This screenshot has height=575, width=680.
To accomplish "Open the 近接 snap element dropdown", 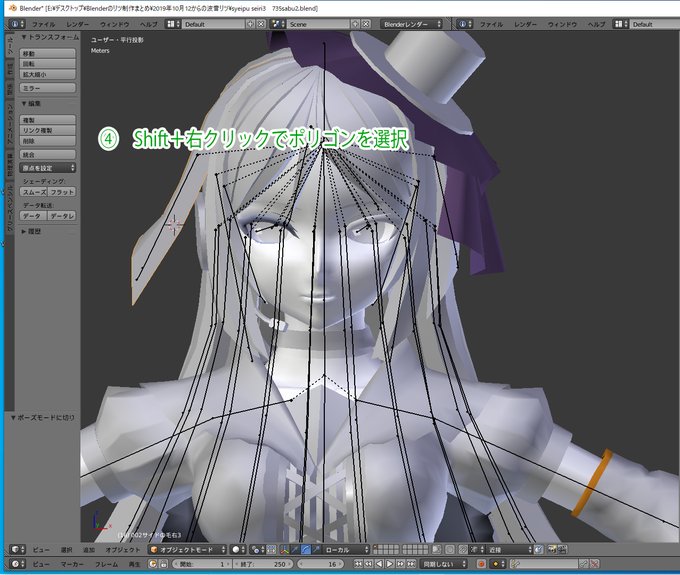I will click(x=509, y=549).
